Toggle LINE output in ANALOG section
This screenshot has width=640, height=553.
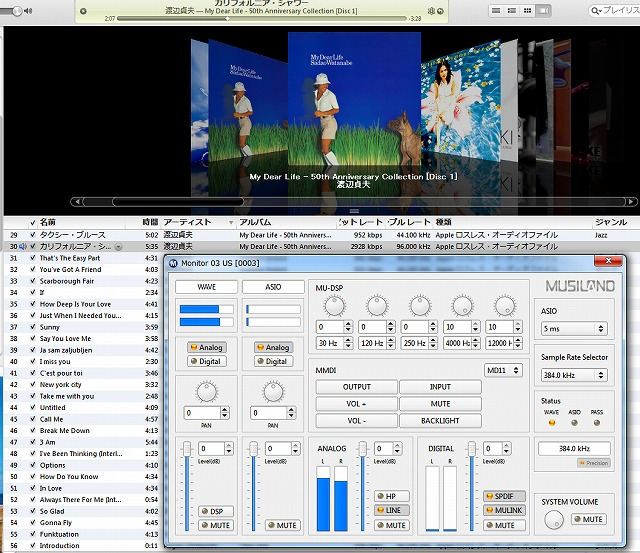click(x=392, y=511)
